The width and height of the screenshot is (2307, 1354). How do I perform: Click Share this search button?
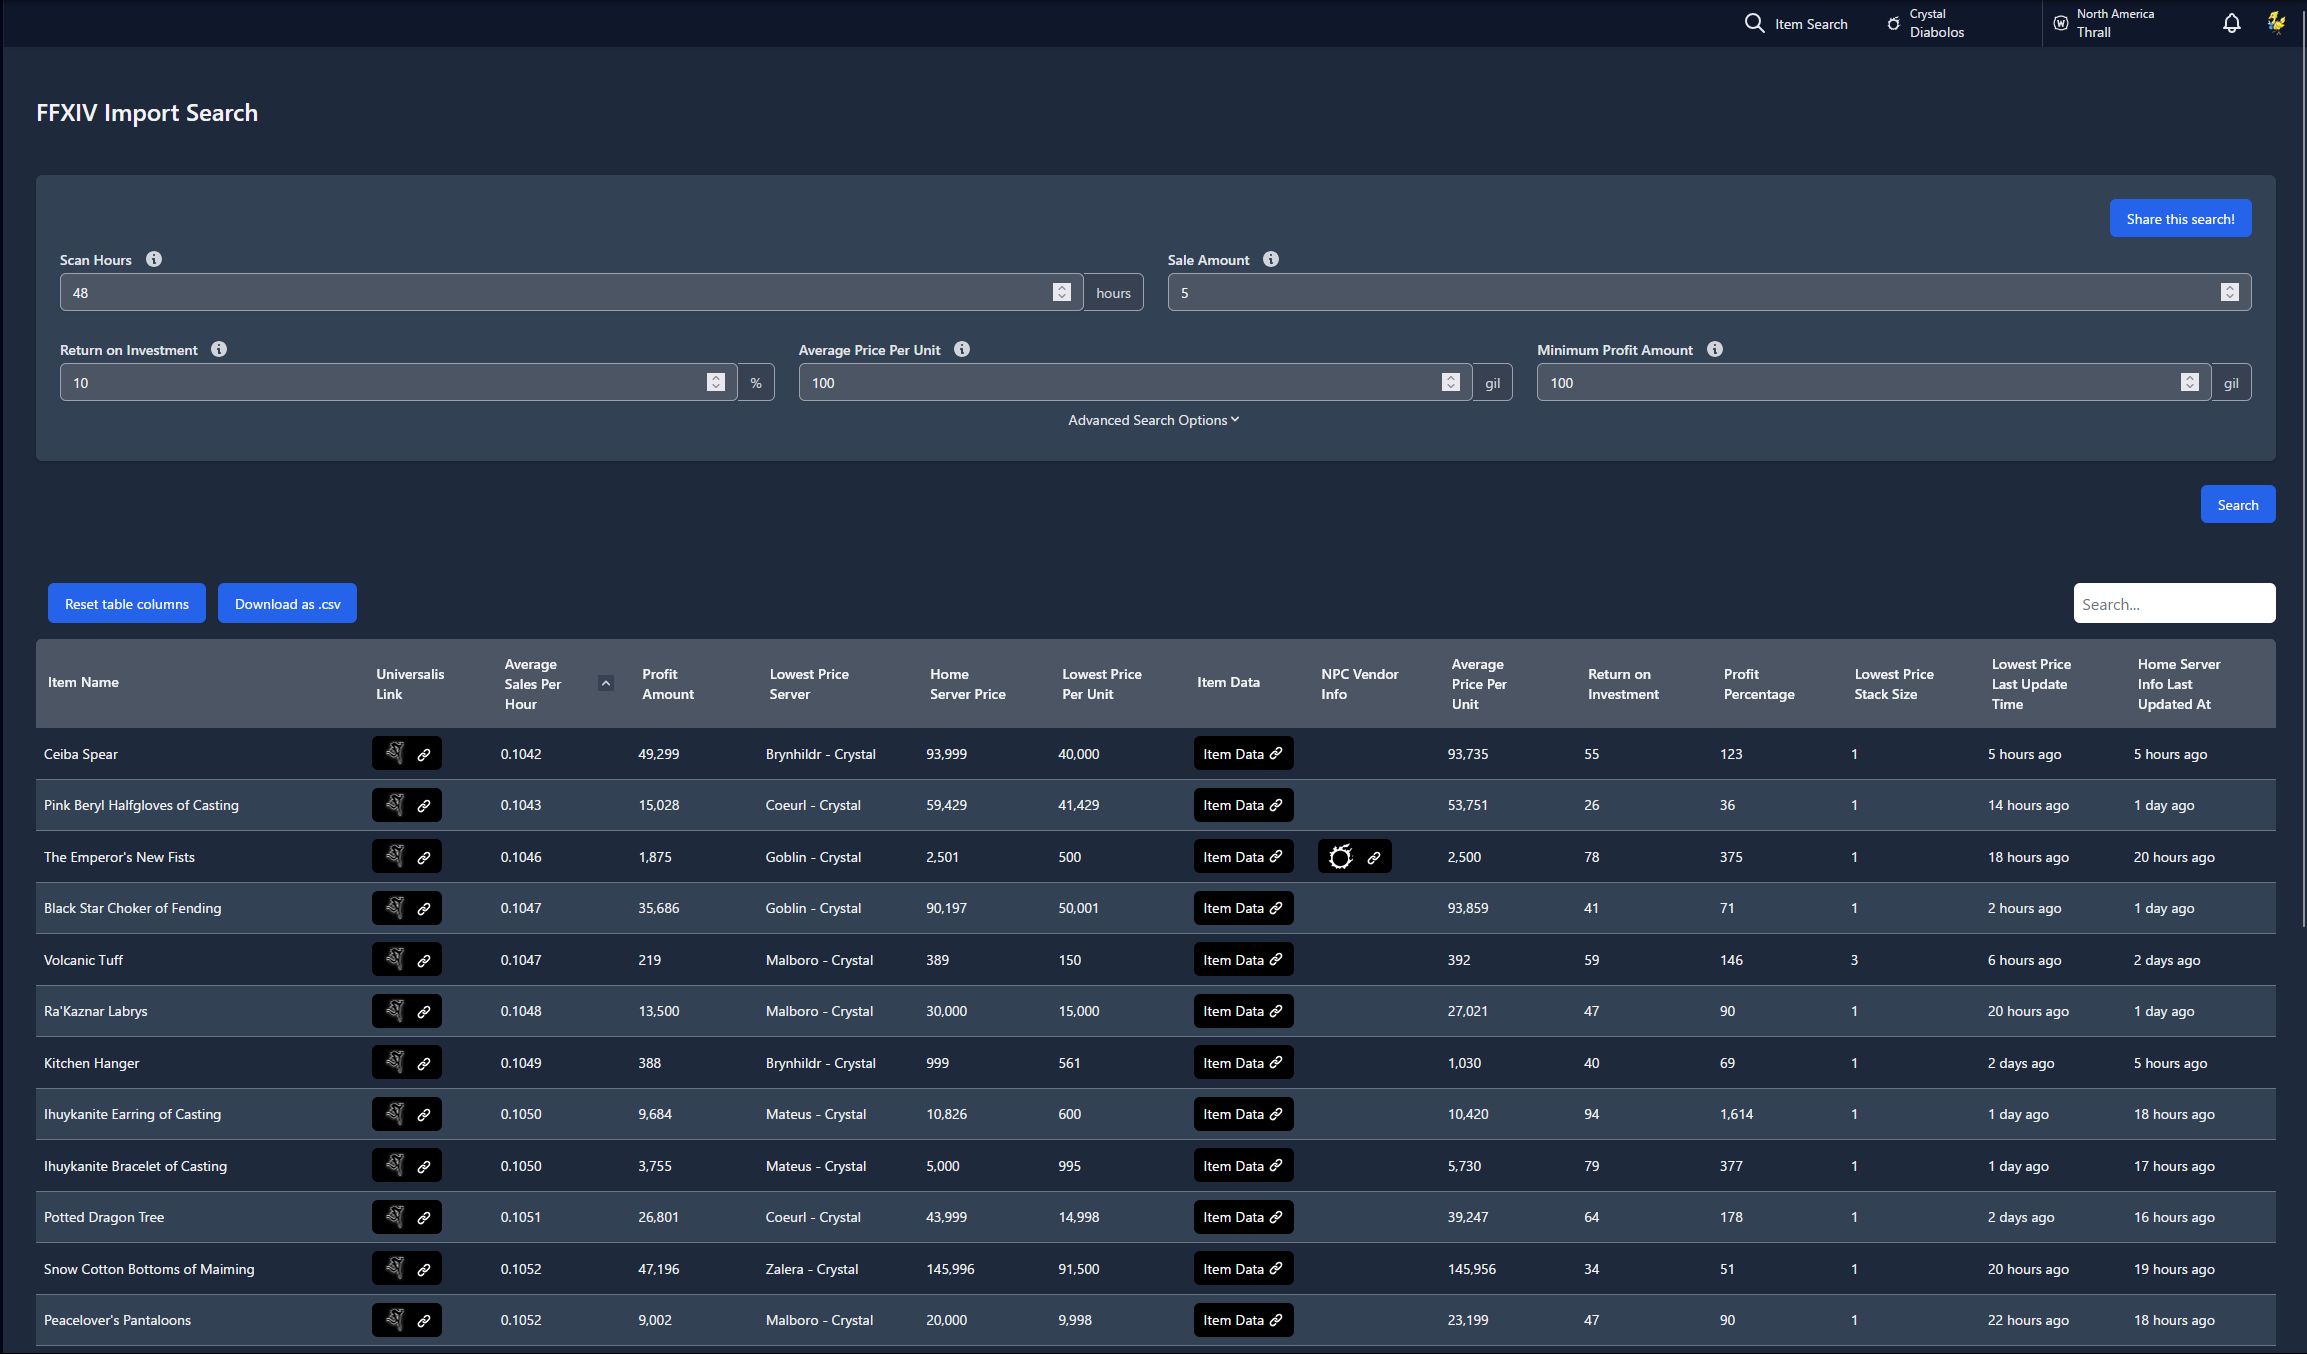pos(2180,218)
